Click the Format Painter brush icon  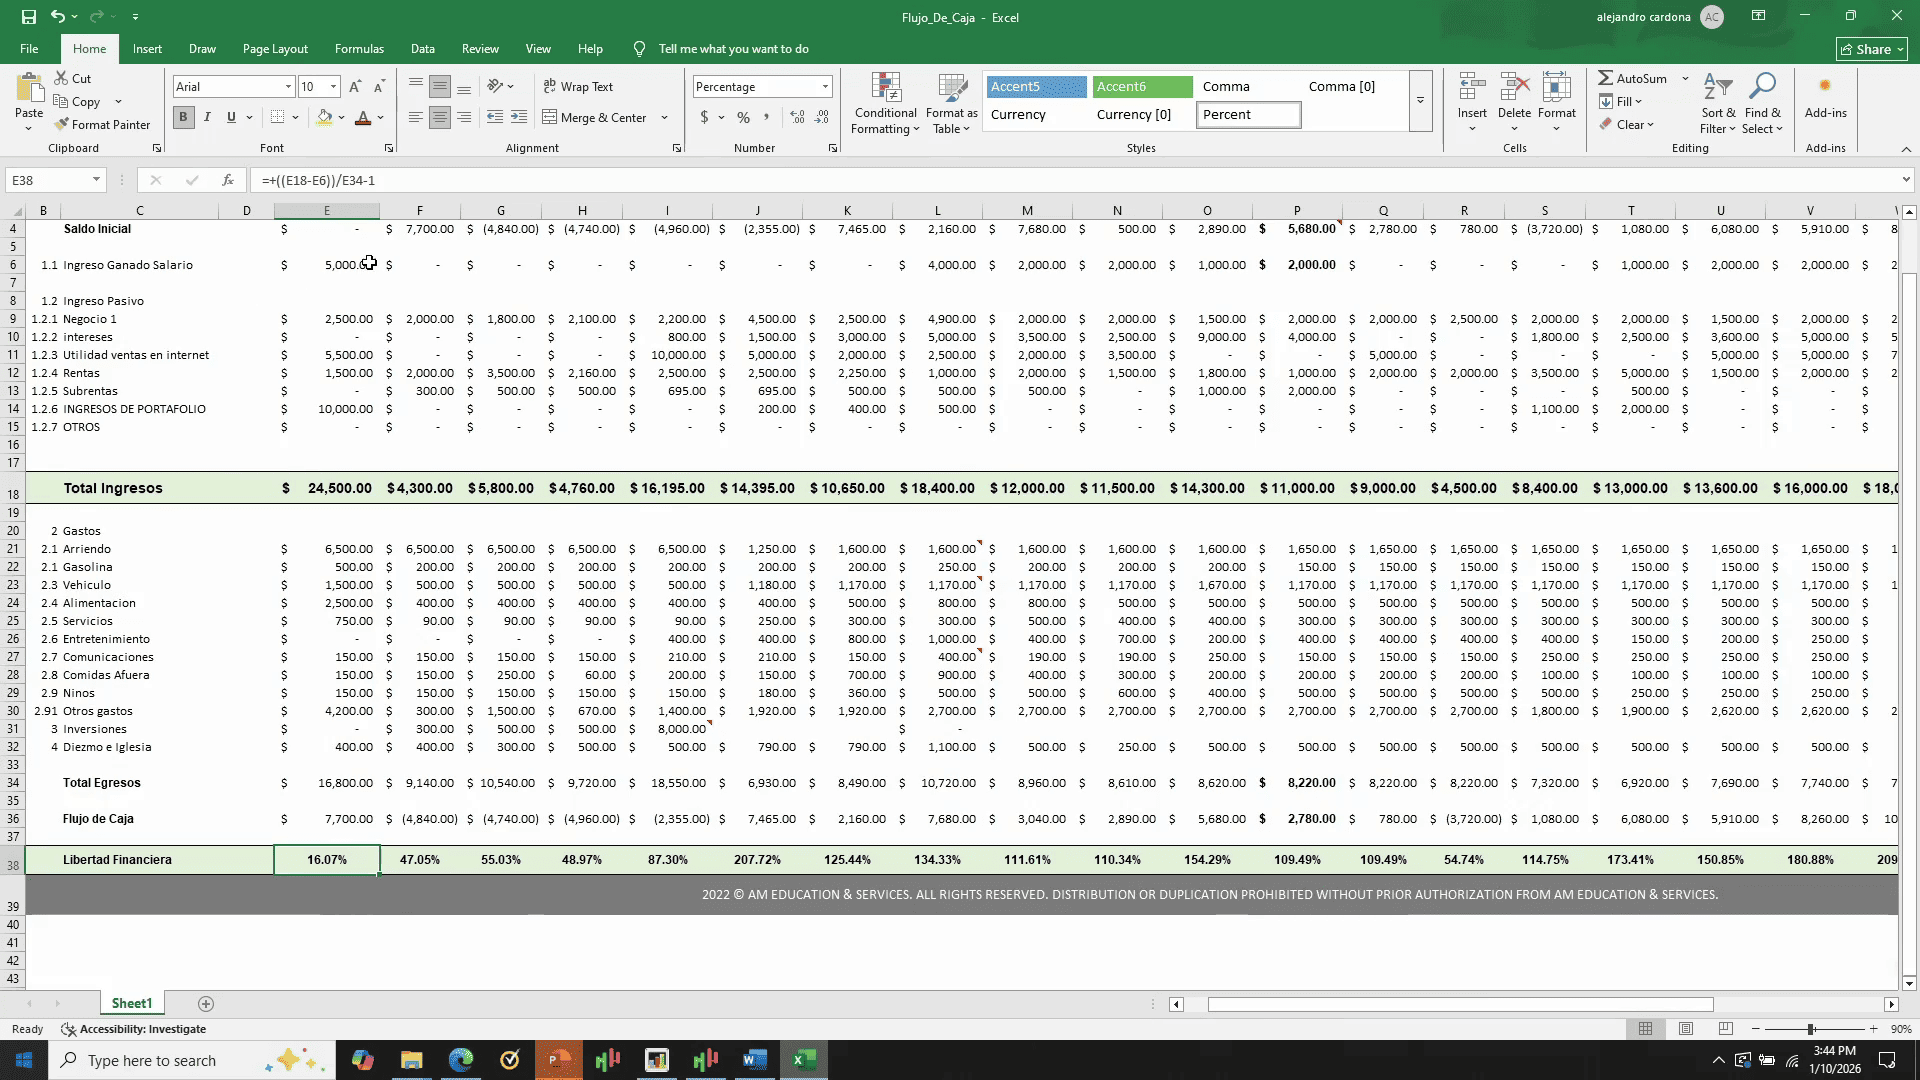click(x=62, y=125)
